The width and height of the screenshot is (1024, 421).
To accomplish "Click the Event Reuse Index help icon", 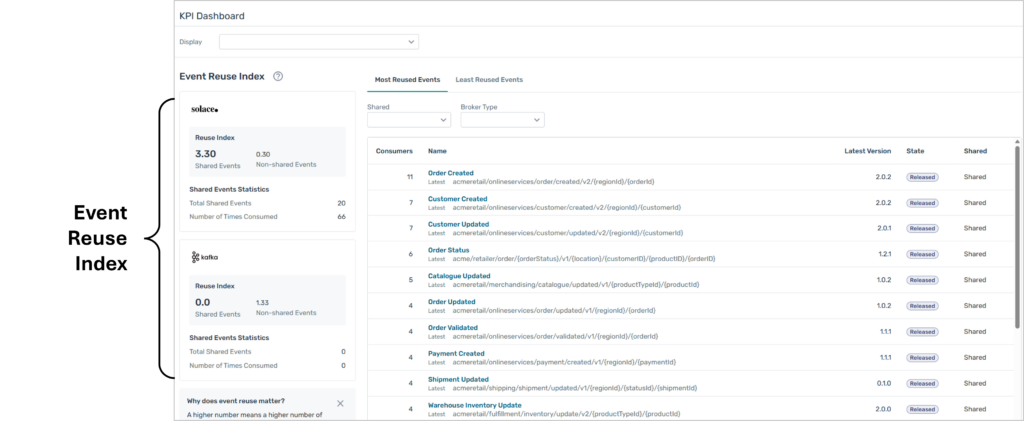I will point(278,76).
